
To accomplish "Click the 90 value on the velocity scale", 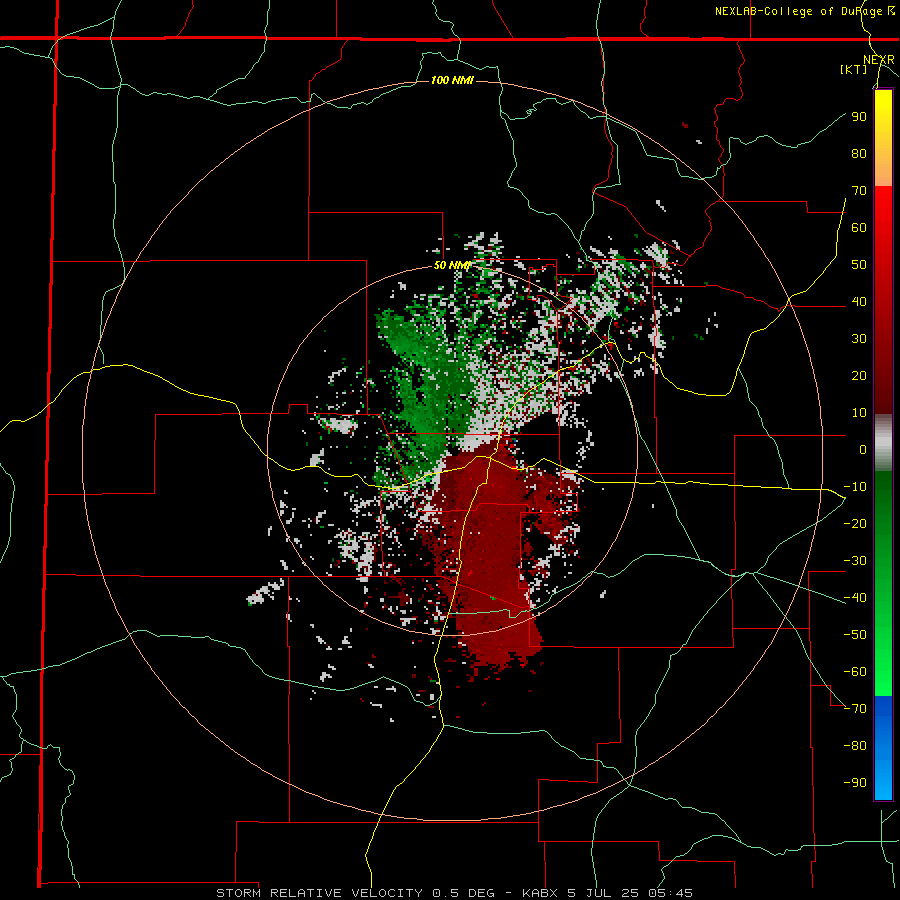I will (x=859, y=117).
